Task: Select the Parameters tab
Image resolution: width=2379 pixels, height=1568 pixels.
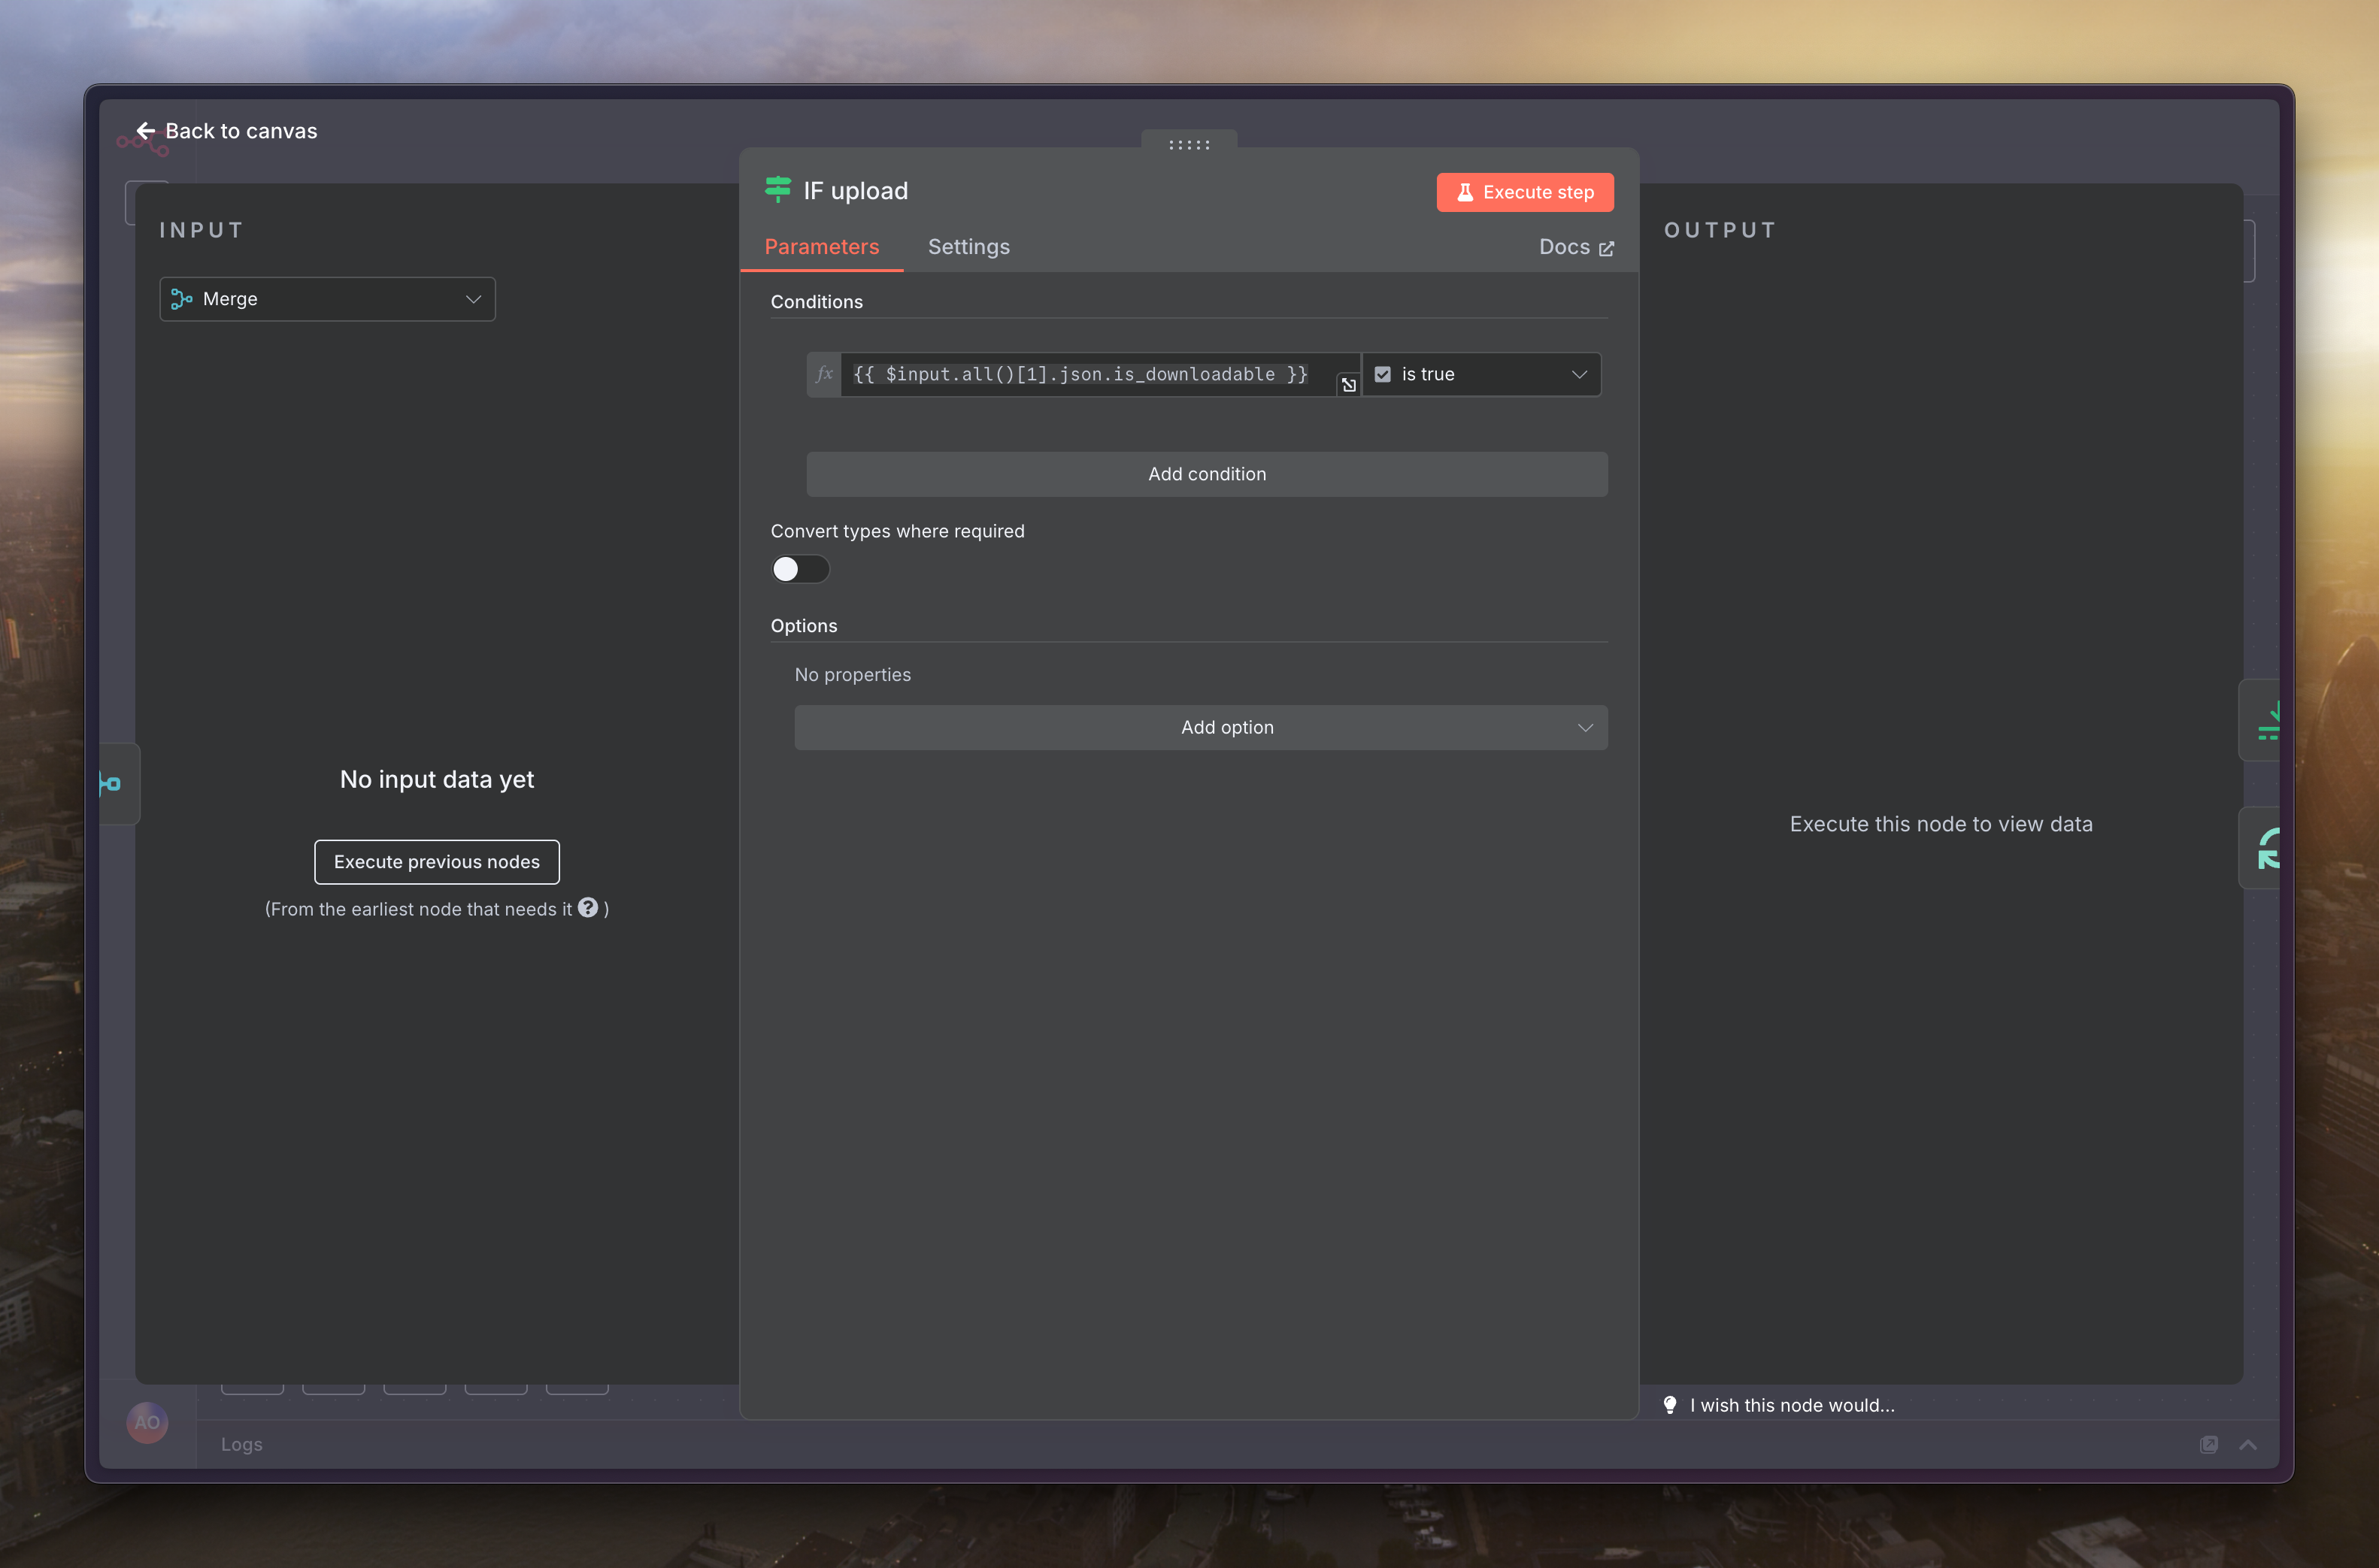Action: point(821,247)
